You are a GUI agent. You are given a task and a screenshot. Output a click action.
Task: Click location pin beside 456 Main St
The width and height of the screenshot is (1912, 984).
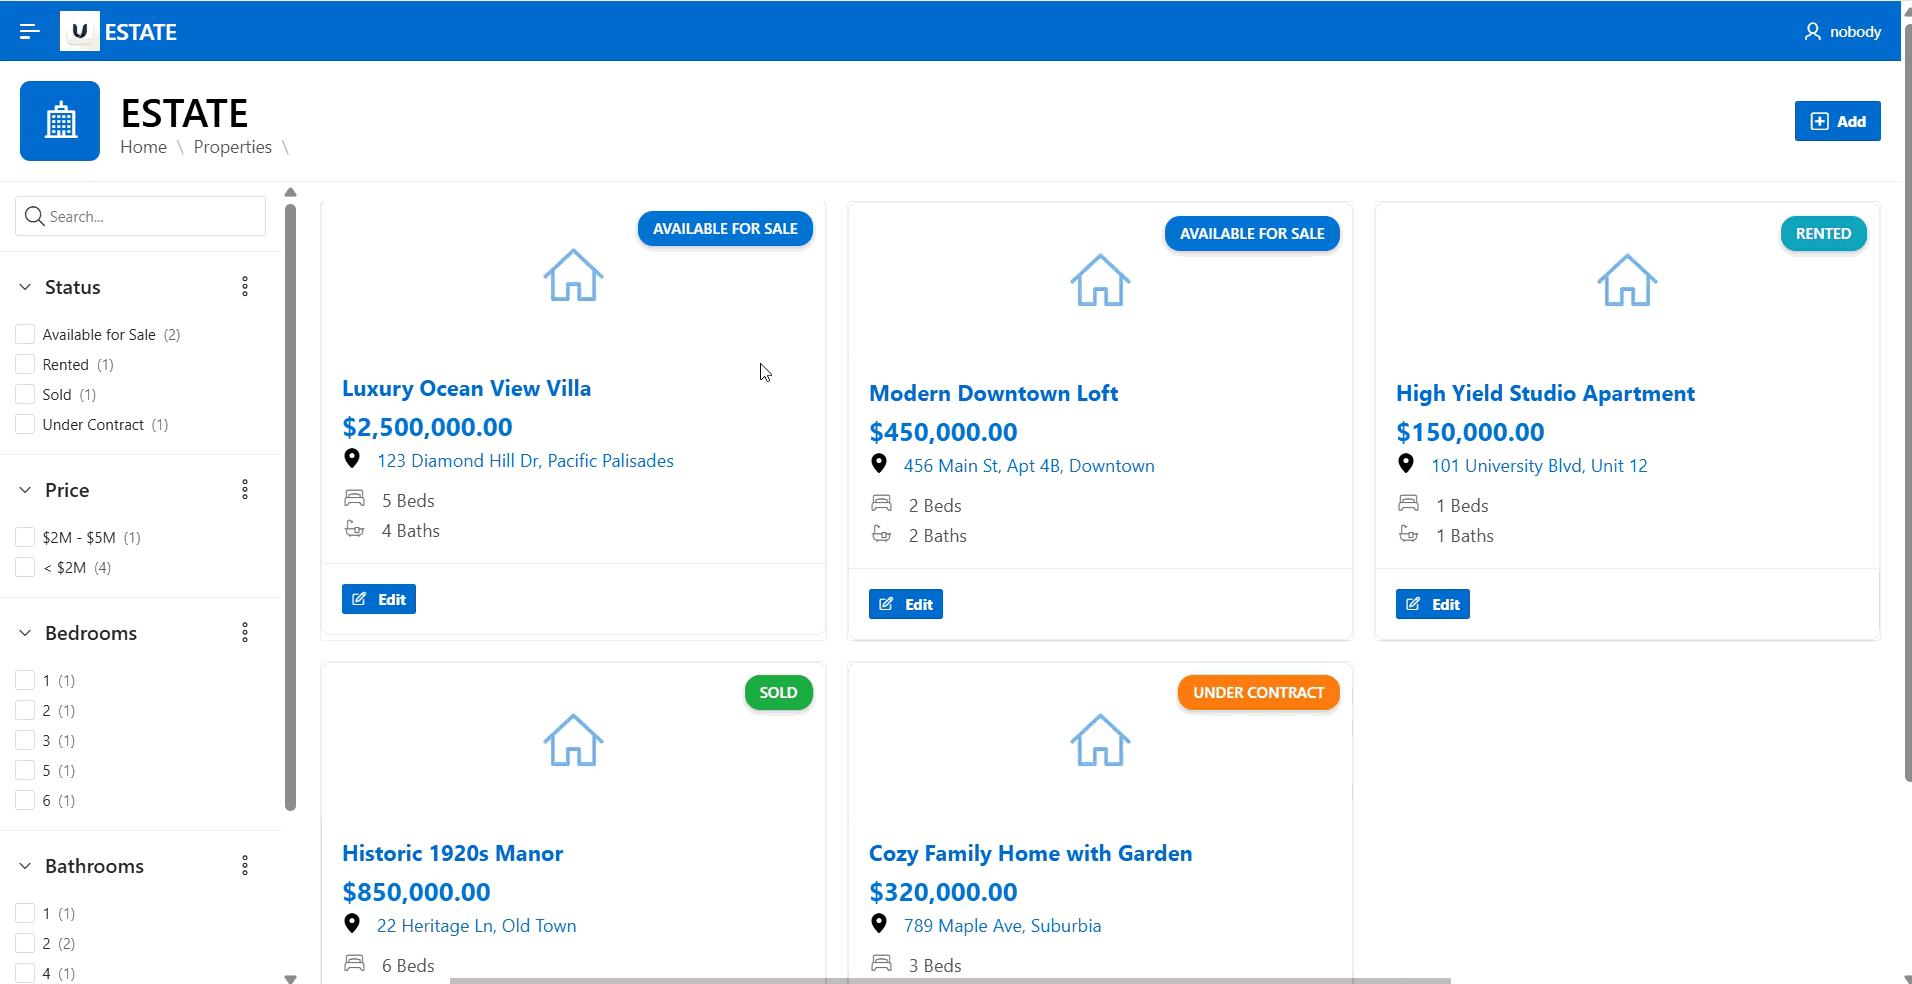(x=879, y=464)
